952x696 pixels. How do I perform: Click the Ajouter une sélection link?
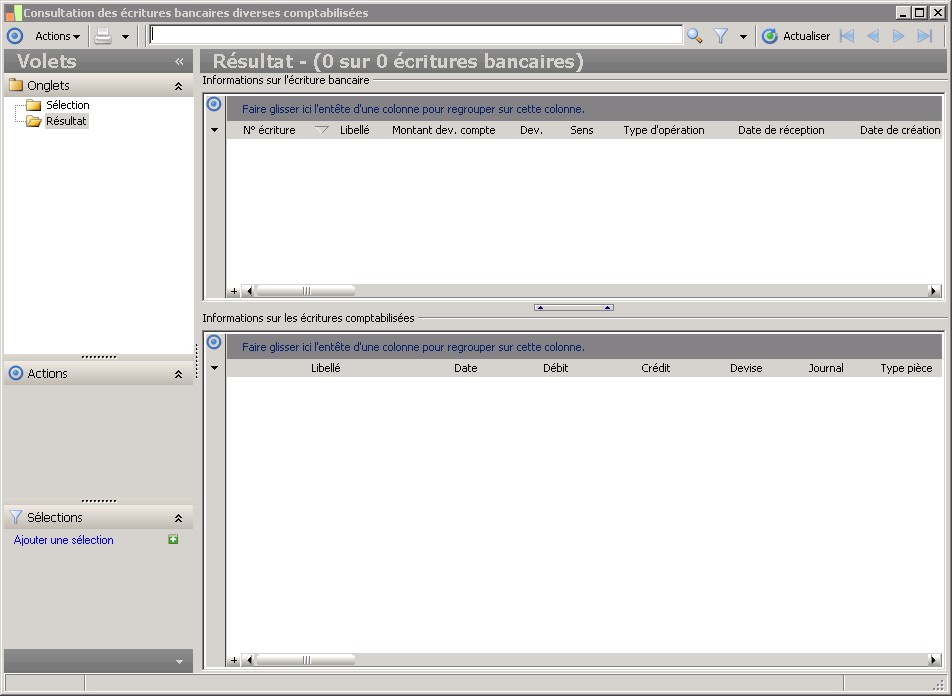tap(64, 540)
